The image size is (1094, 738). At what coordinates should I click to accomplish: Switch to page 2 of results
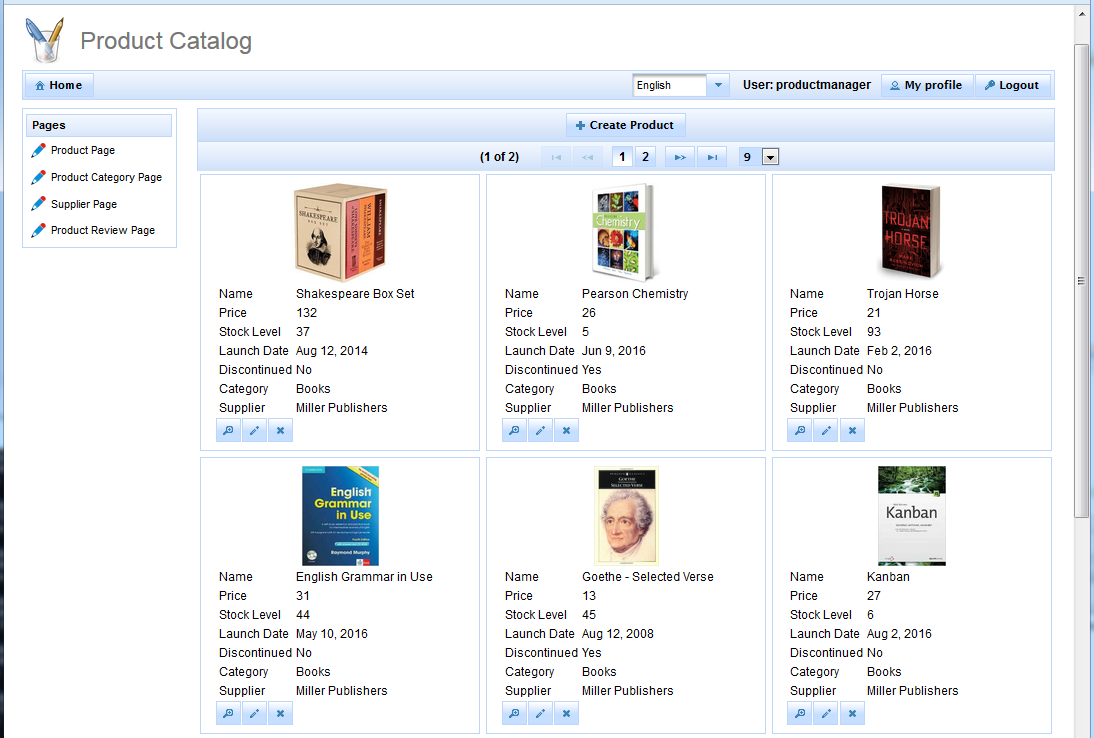[x=646, y=157]
